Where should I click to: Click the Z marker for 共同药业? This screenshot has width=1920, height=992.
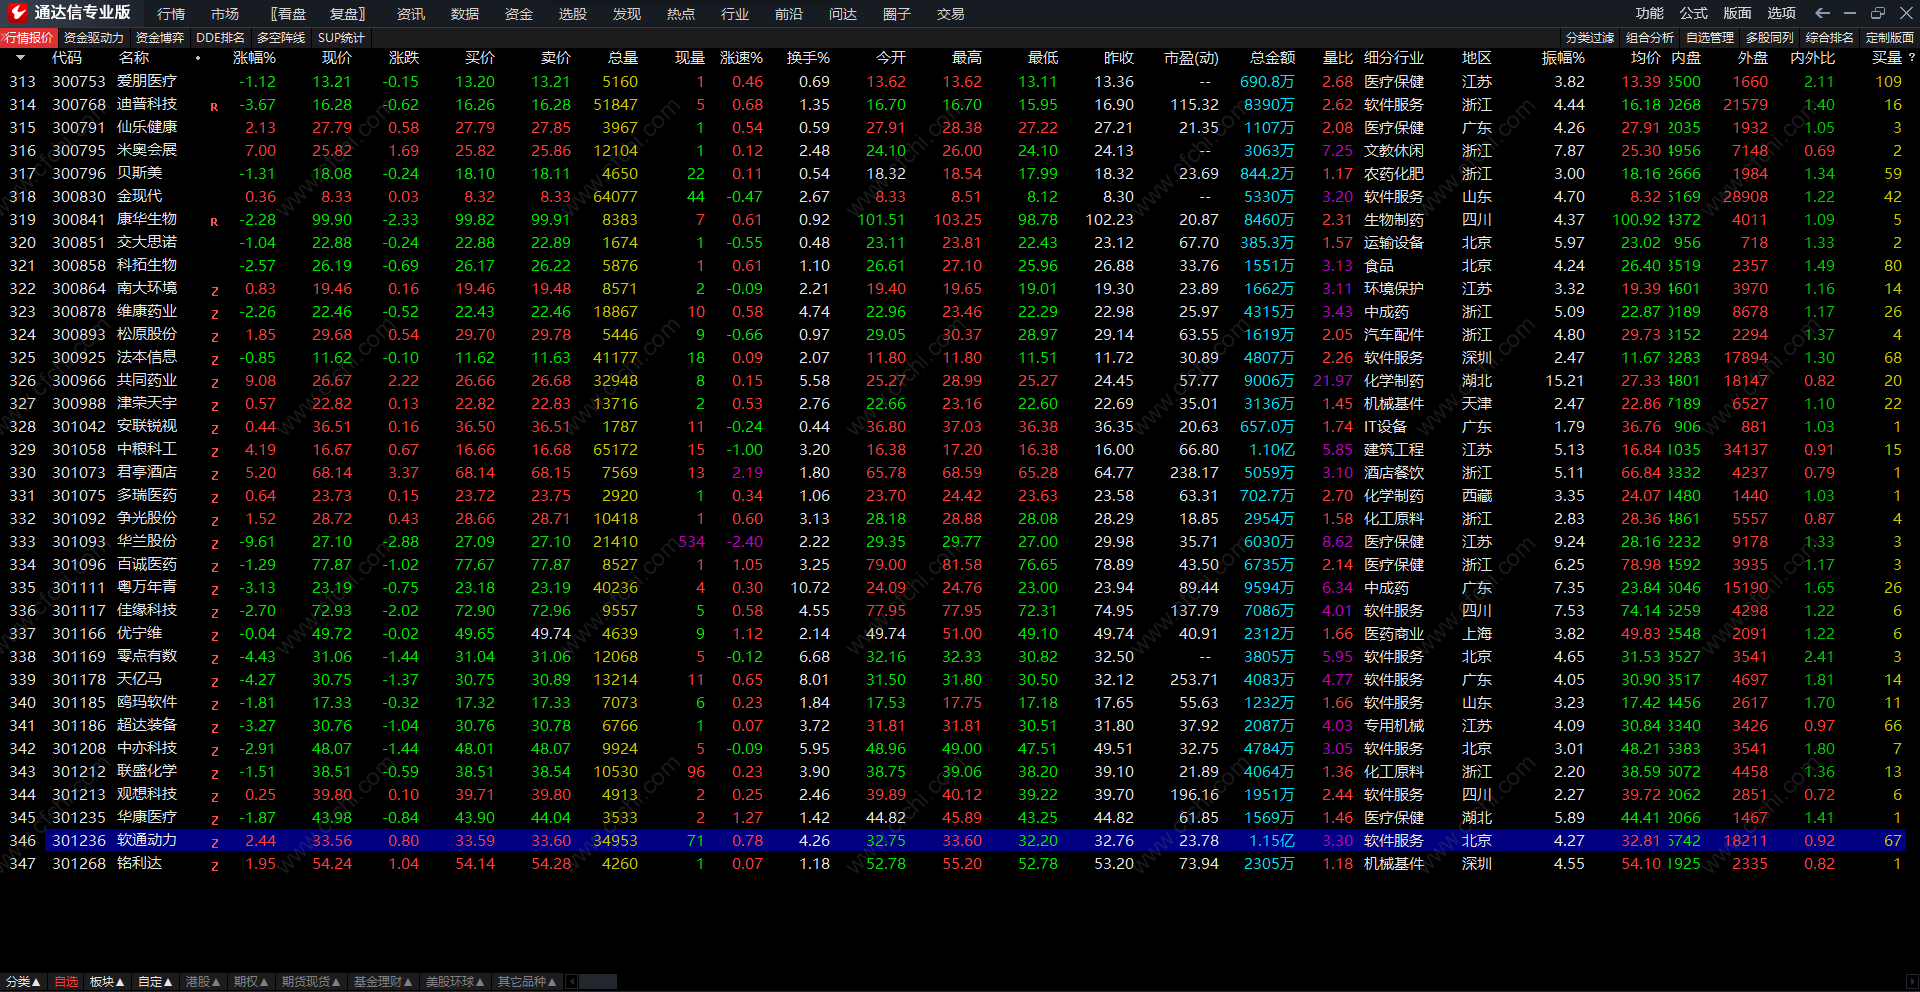tap(214, 382)
